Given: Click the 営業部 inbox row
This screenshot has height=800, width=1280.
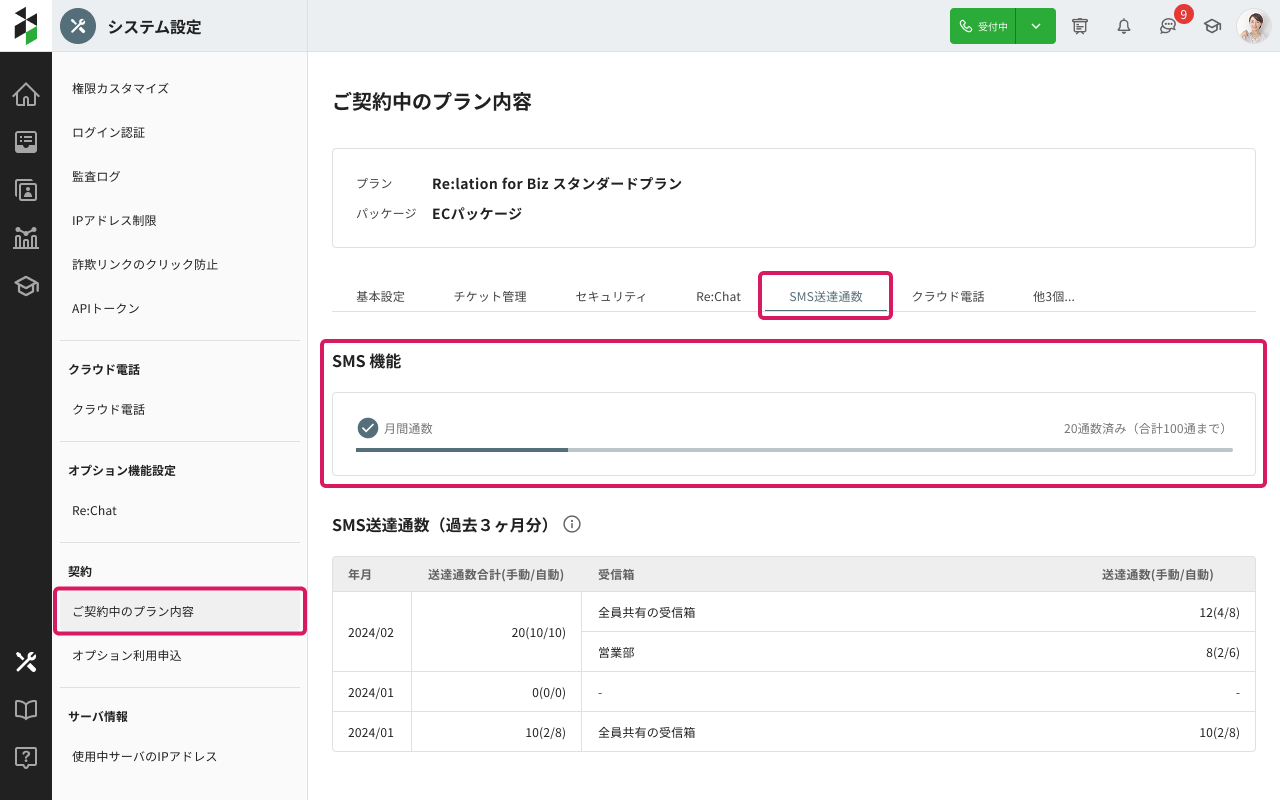Looking at the screenshot, I should pos(918,652).
